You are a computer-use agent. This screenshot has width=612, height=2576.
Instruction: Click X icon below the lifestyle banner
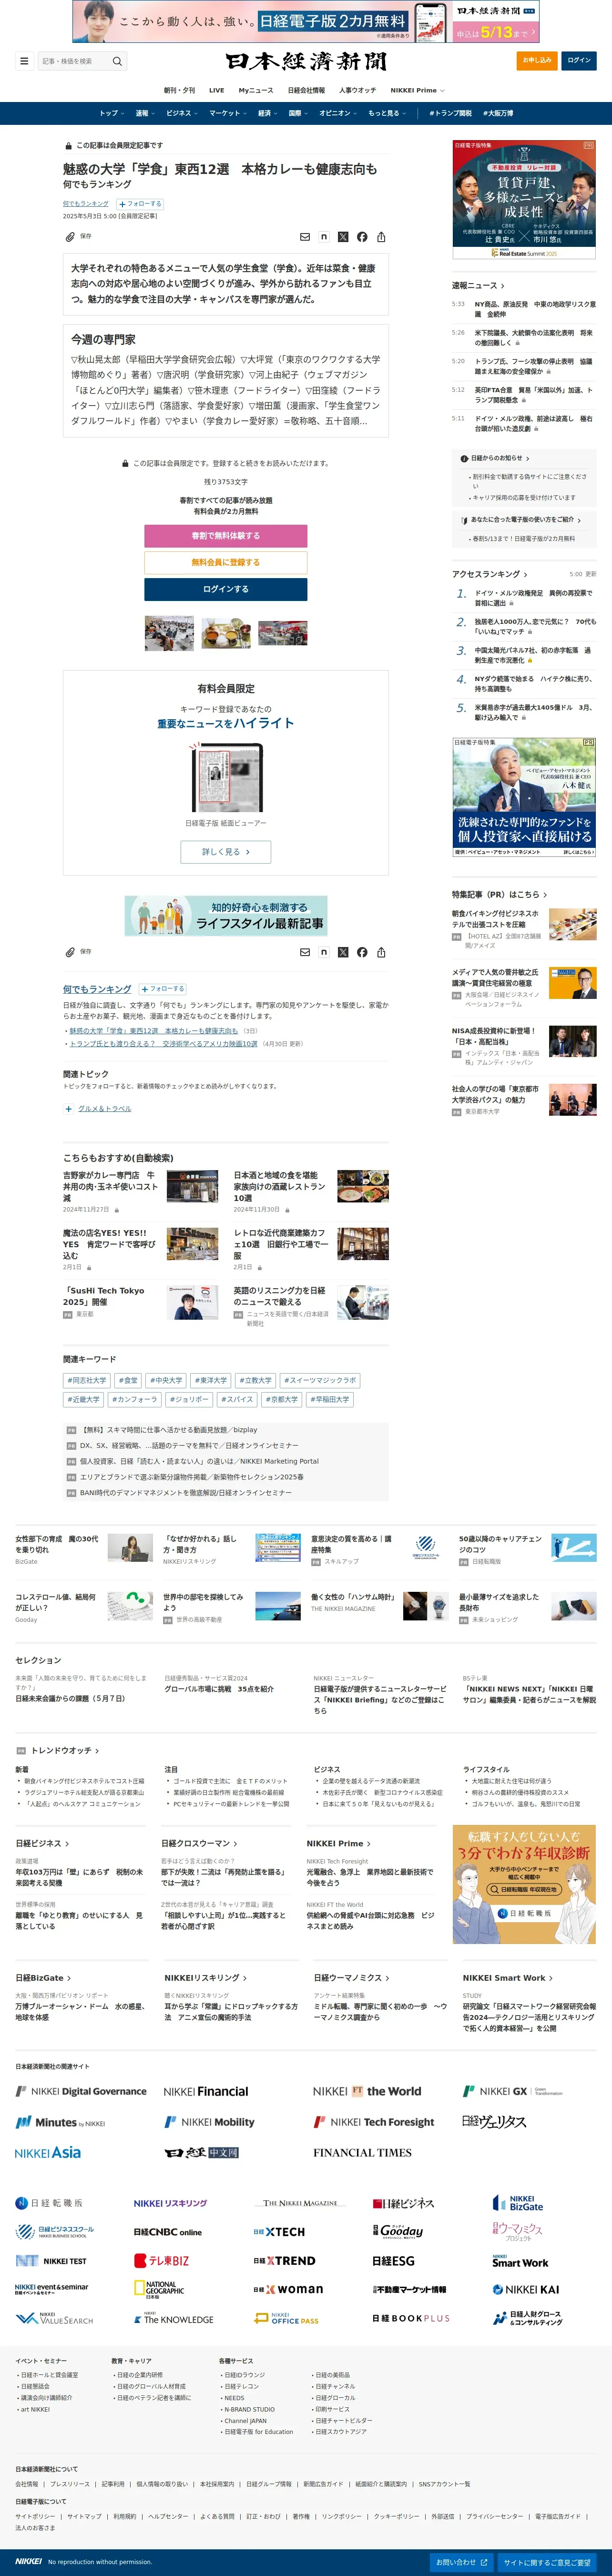tap(343, 952)
